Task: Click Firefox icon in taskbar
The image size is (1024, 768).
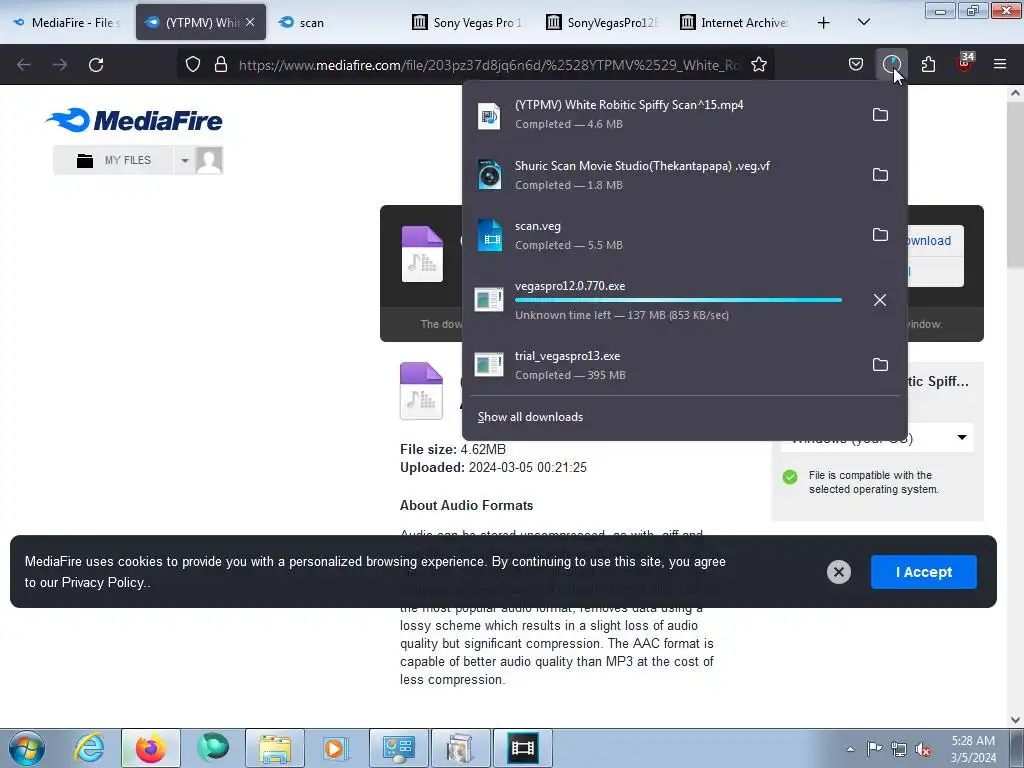Action: point(151,748)
